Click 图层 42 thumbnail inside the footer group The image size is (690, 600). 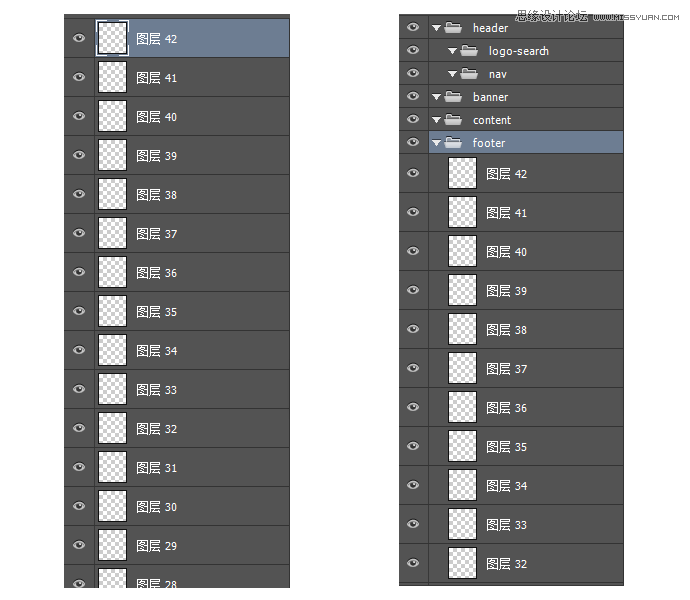point(462,174)
